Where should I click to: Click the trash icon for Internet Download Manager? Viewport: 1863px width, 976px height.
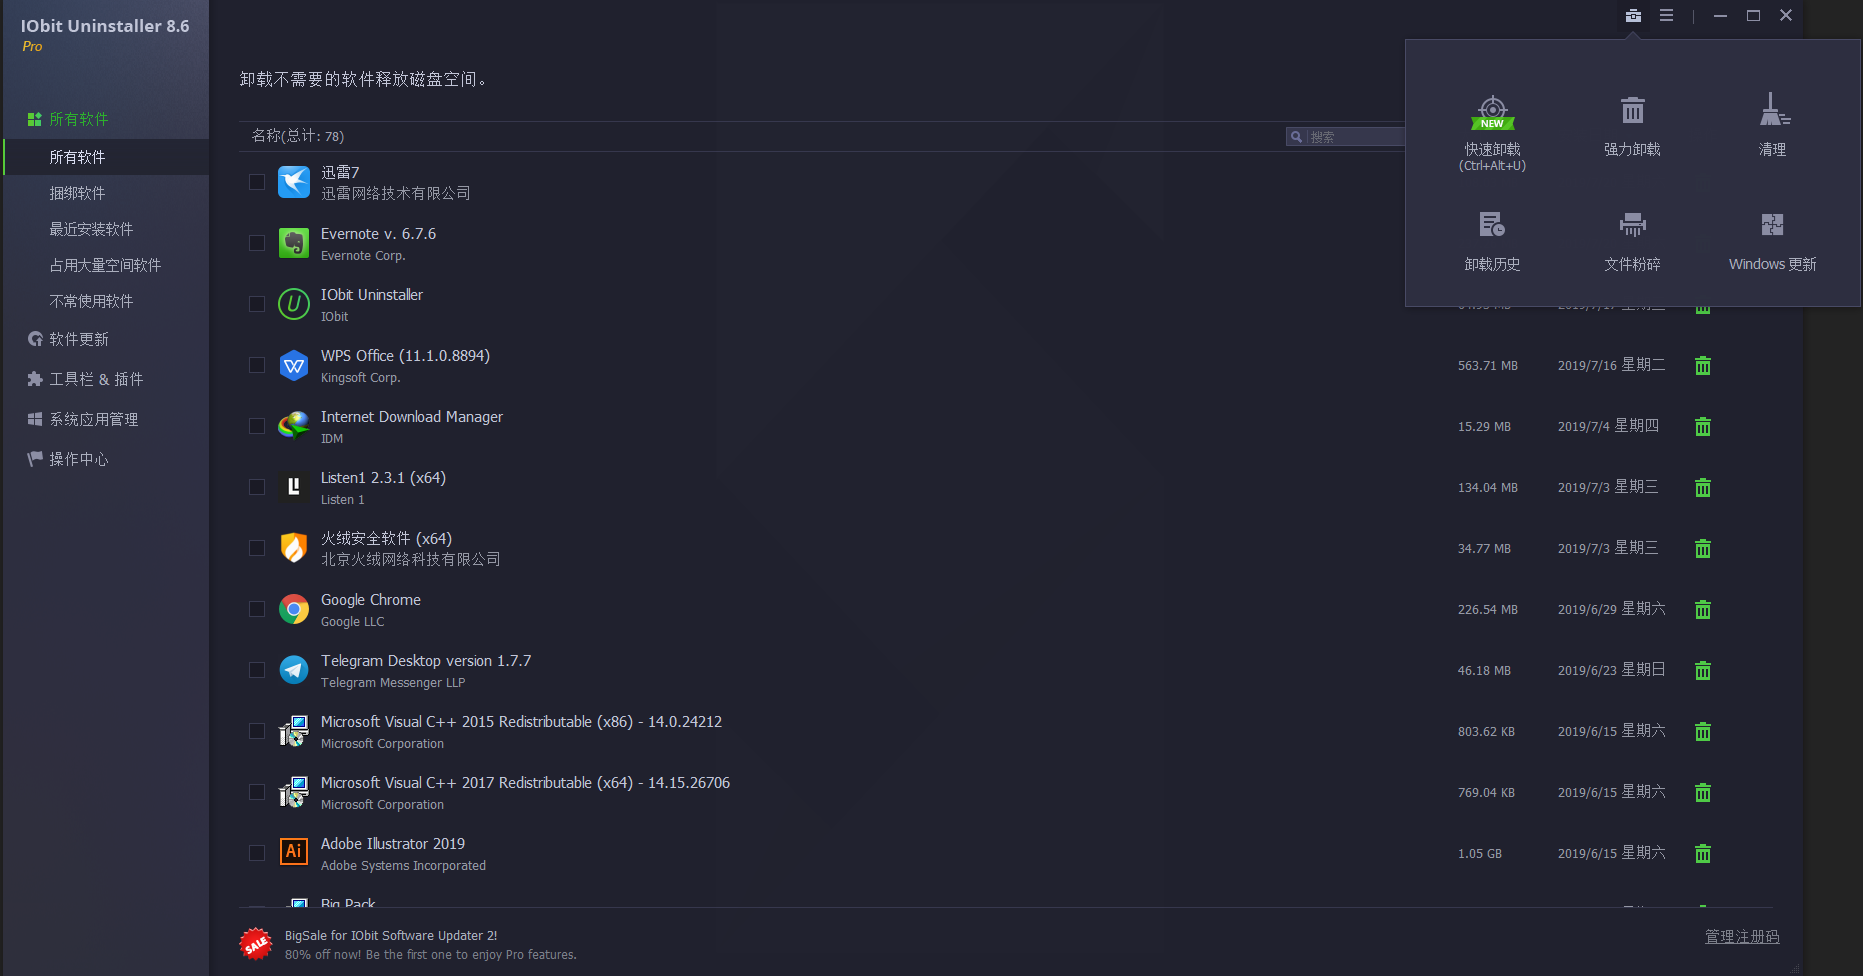click(x=1703, y=427)
